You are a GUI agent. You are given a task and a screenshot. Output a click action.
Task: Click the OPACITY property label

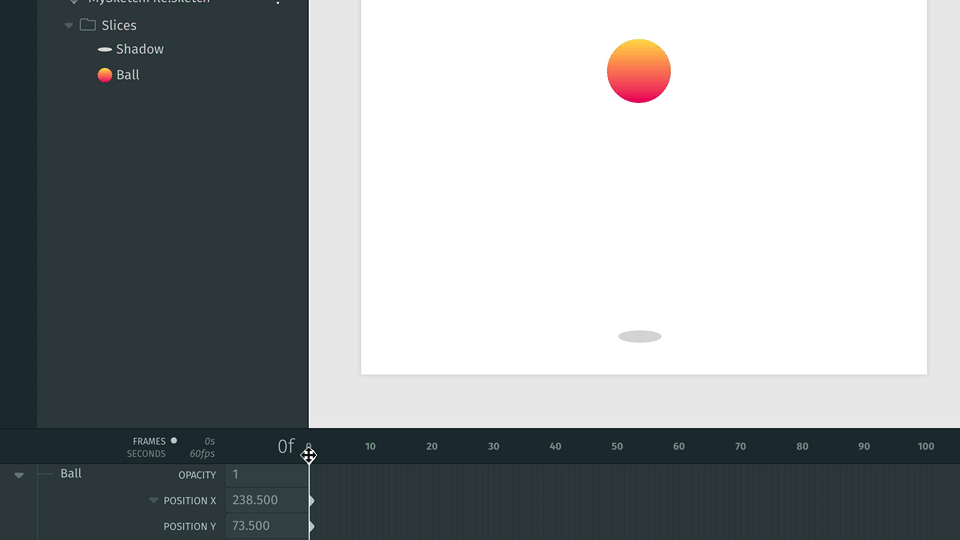tap(197, 475)
